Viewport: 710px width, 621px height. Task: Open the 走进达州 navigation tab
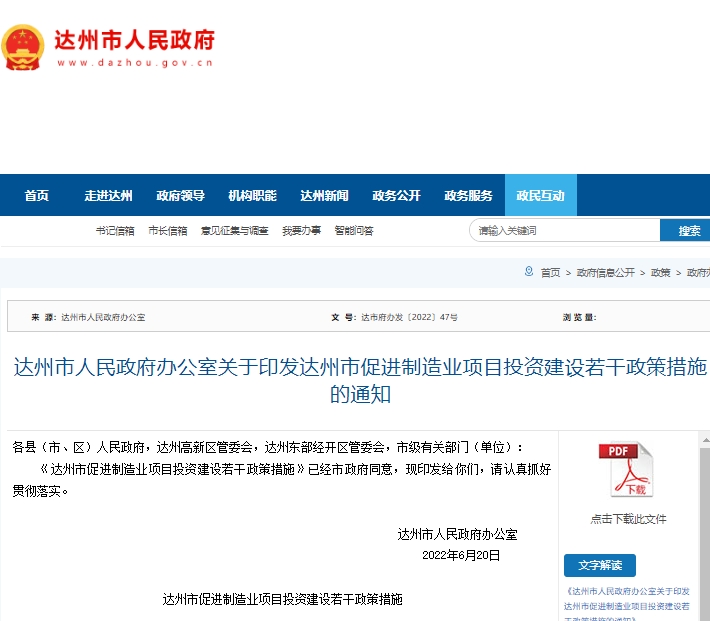tap(108, 195)
